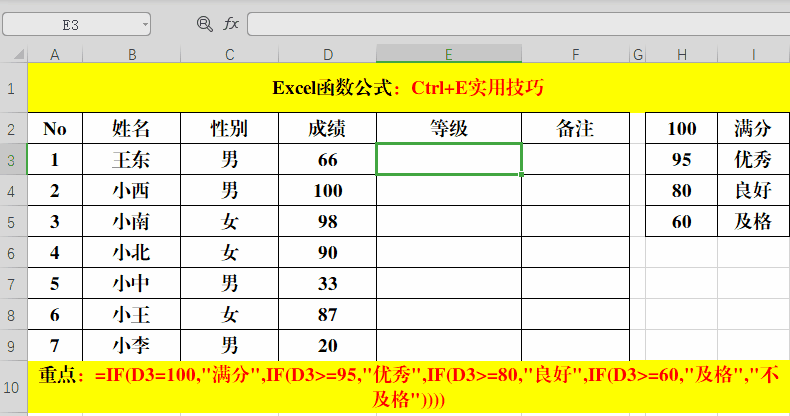Click the empty 等级 cell for 小西

(x=449, y=190)
